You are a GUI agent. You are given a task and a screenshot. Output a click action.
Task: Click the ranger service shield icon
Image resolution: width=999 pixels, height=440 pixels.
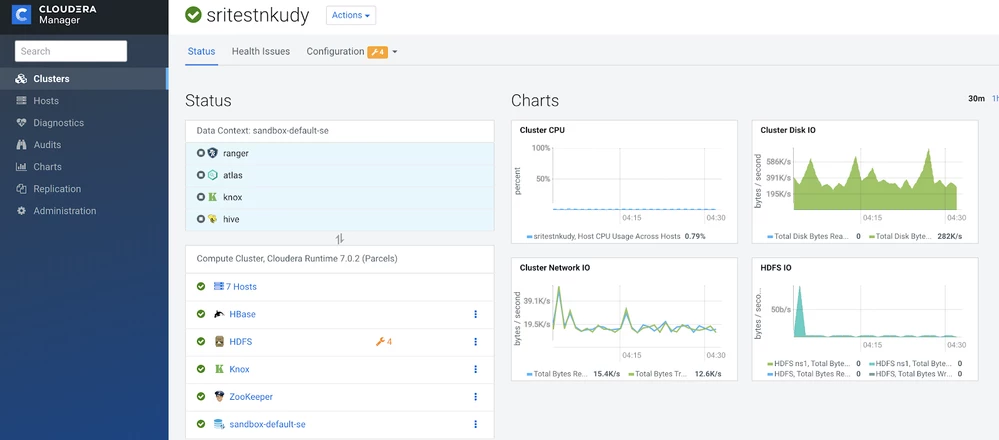click(213, 153)
